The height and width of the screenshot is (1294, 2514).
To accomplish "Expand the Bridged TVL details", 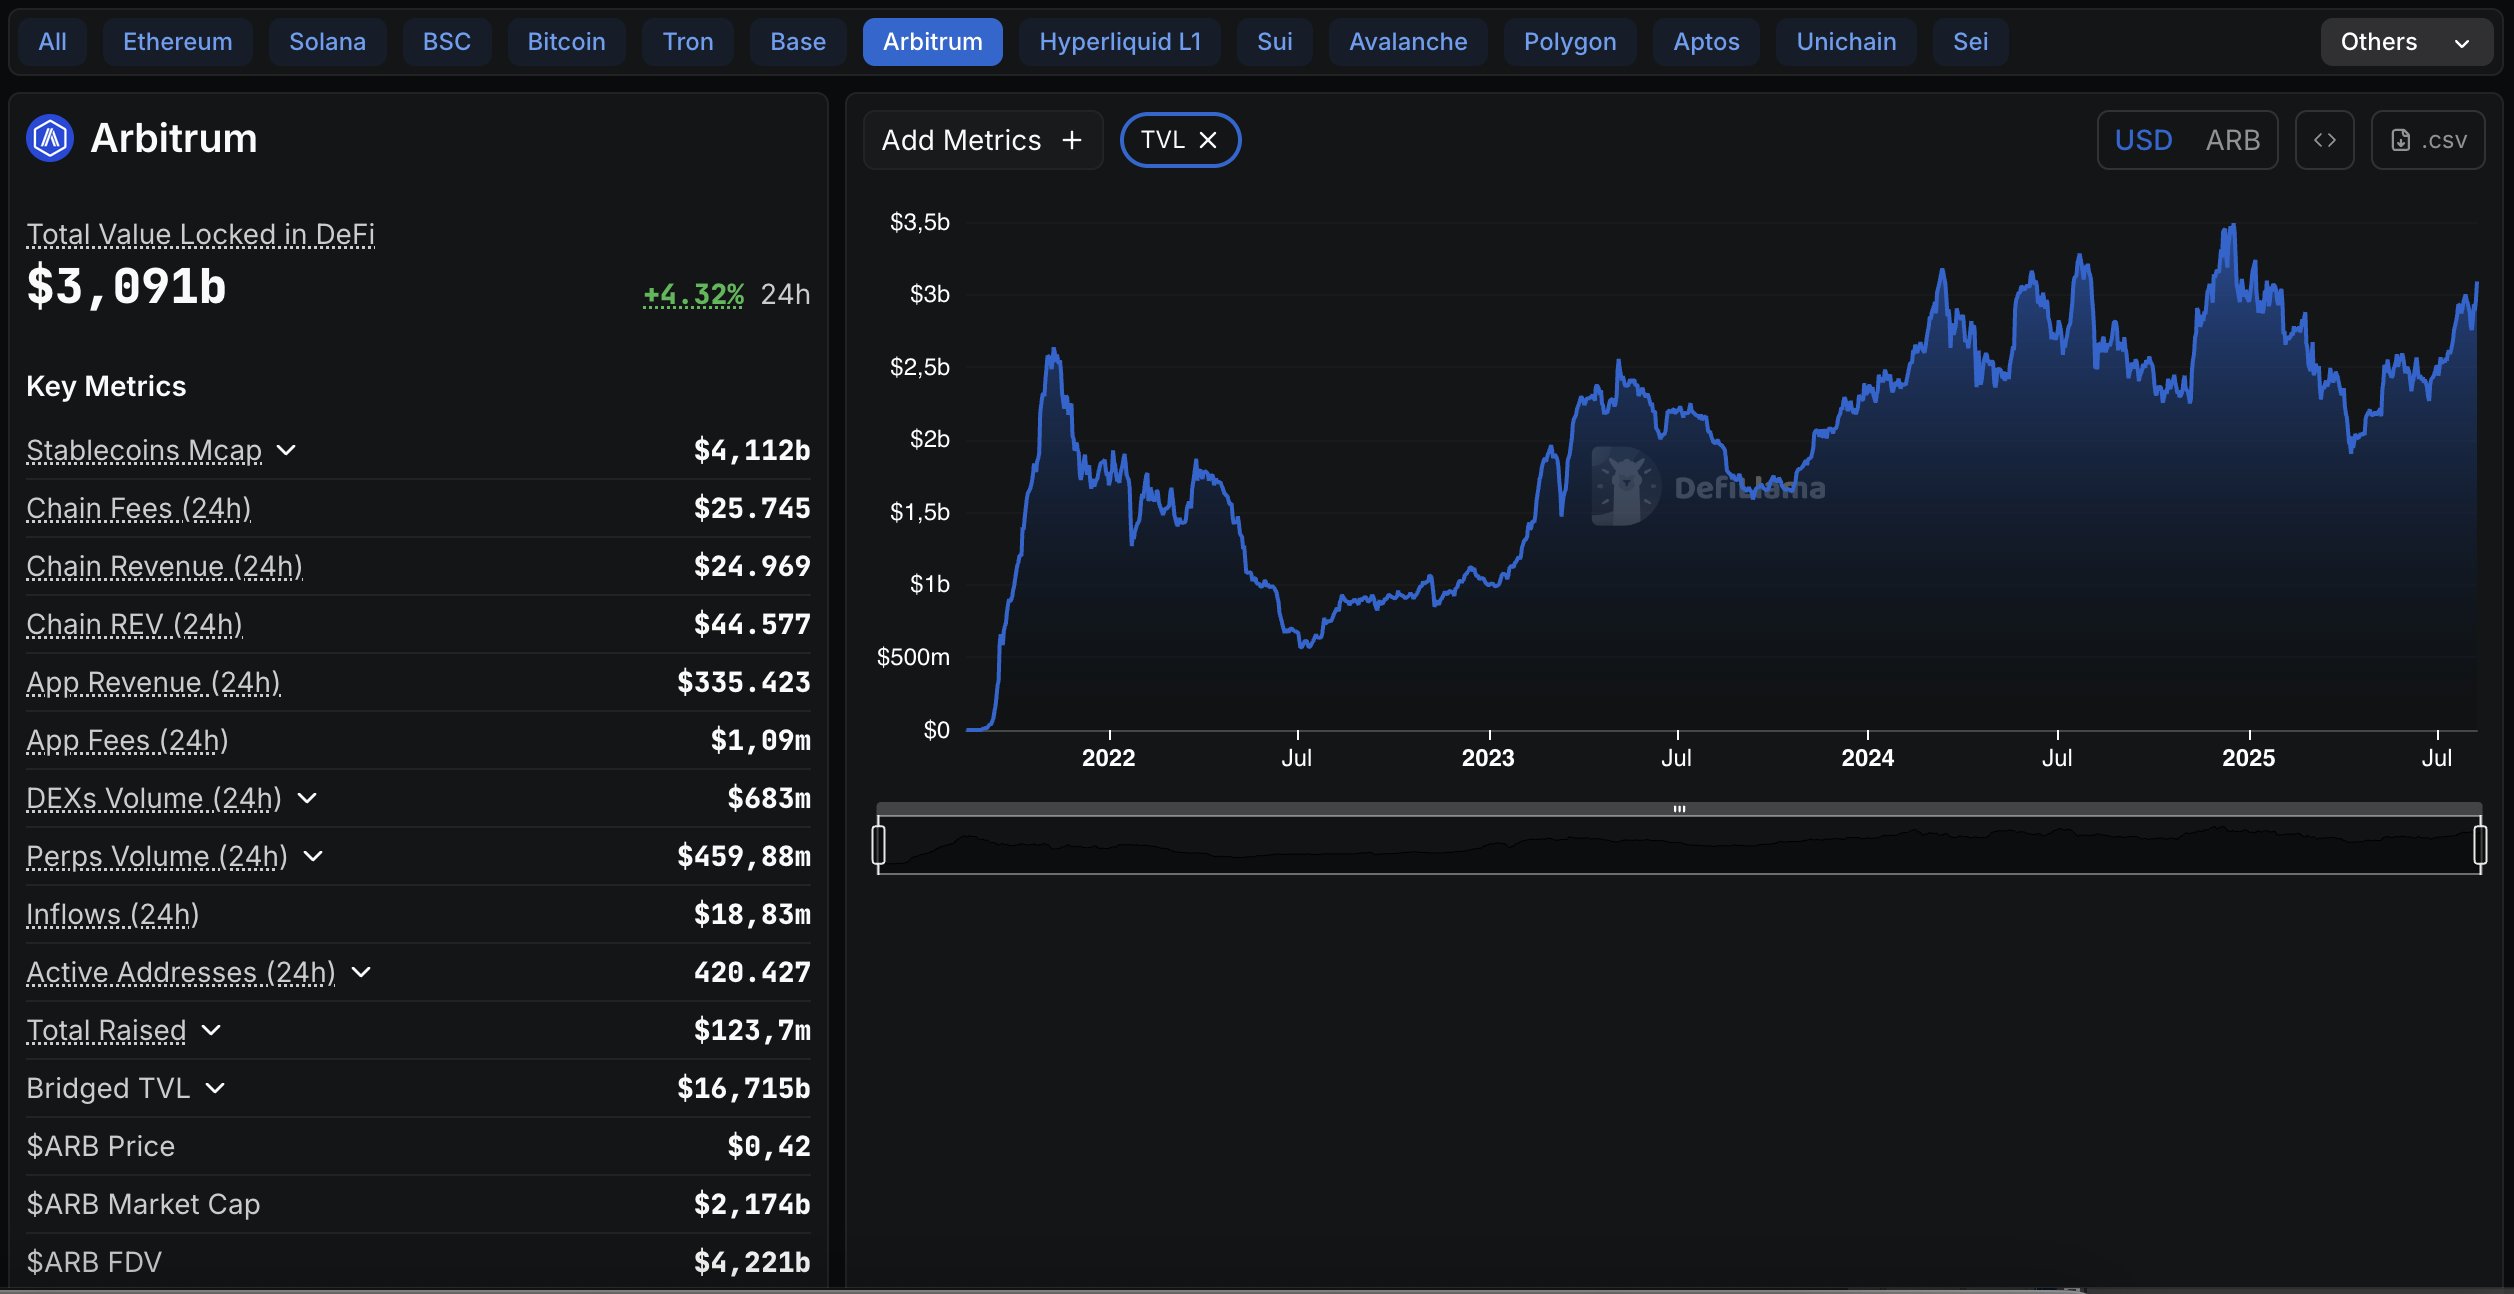I will point(215,1088).
